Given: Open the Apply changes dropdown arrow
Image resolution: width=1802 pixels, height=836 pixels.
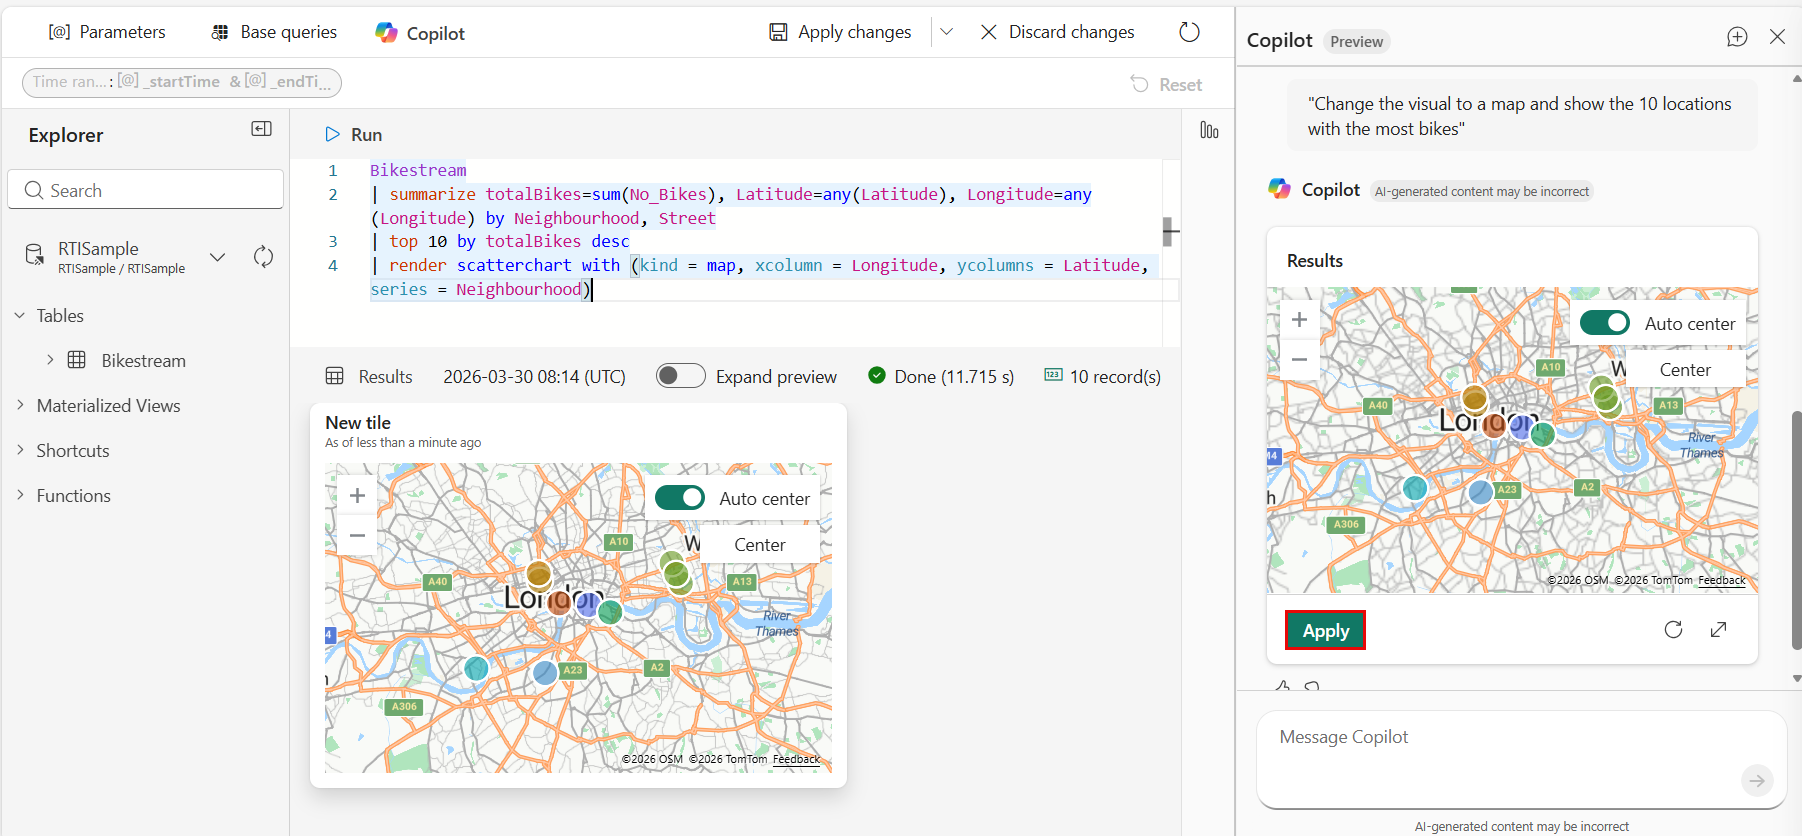Looking at the screenshot, I should [947, 32].
